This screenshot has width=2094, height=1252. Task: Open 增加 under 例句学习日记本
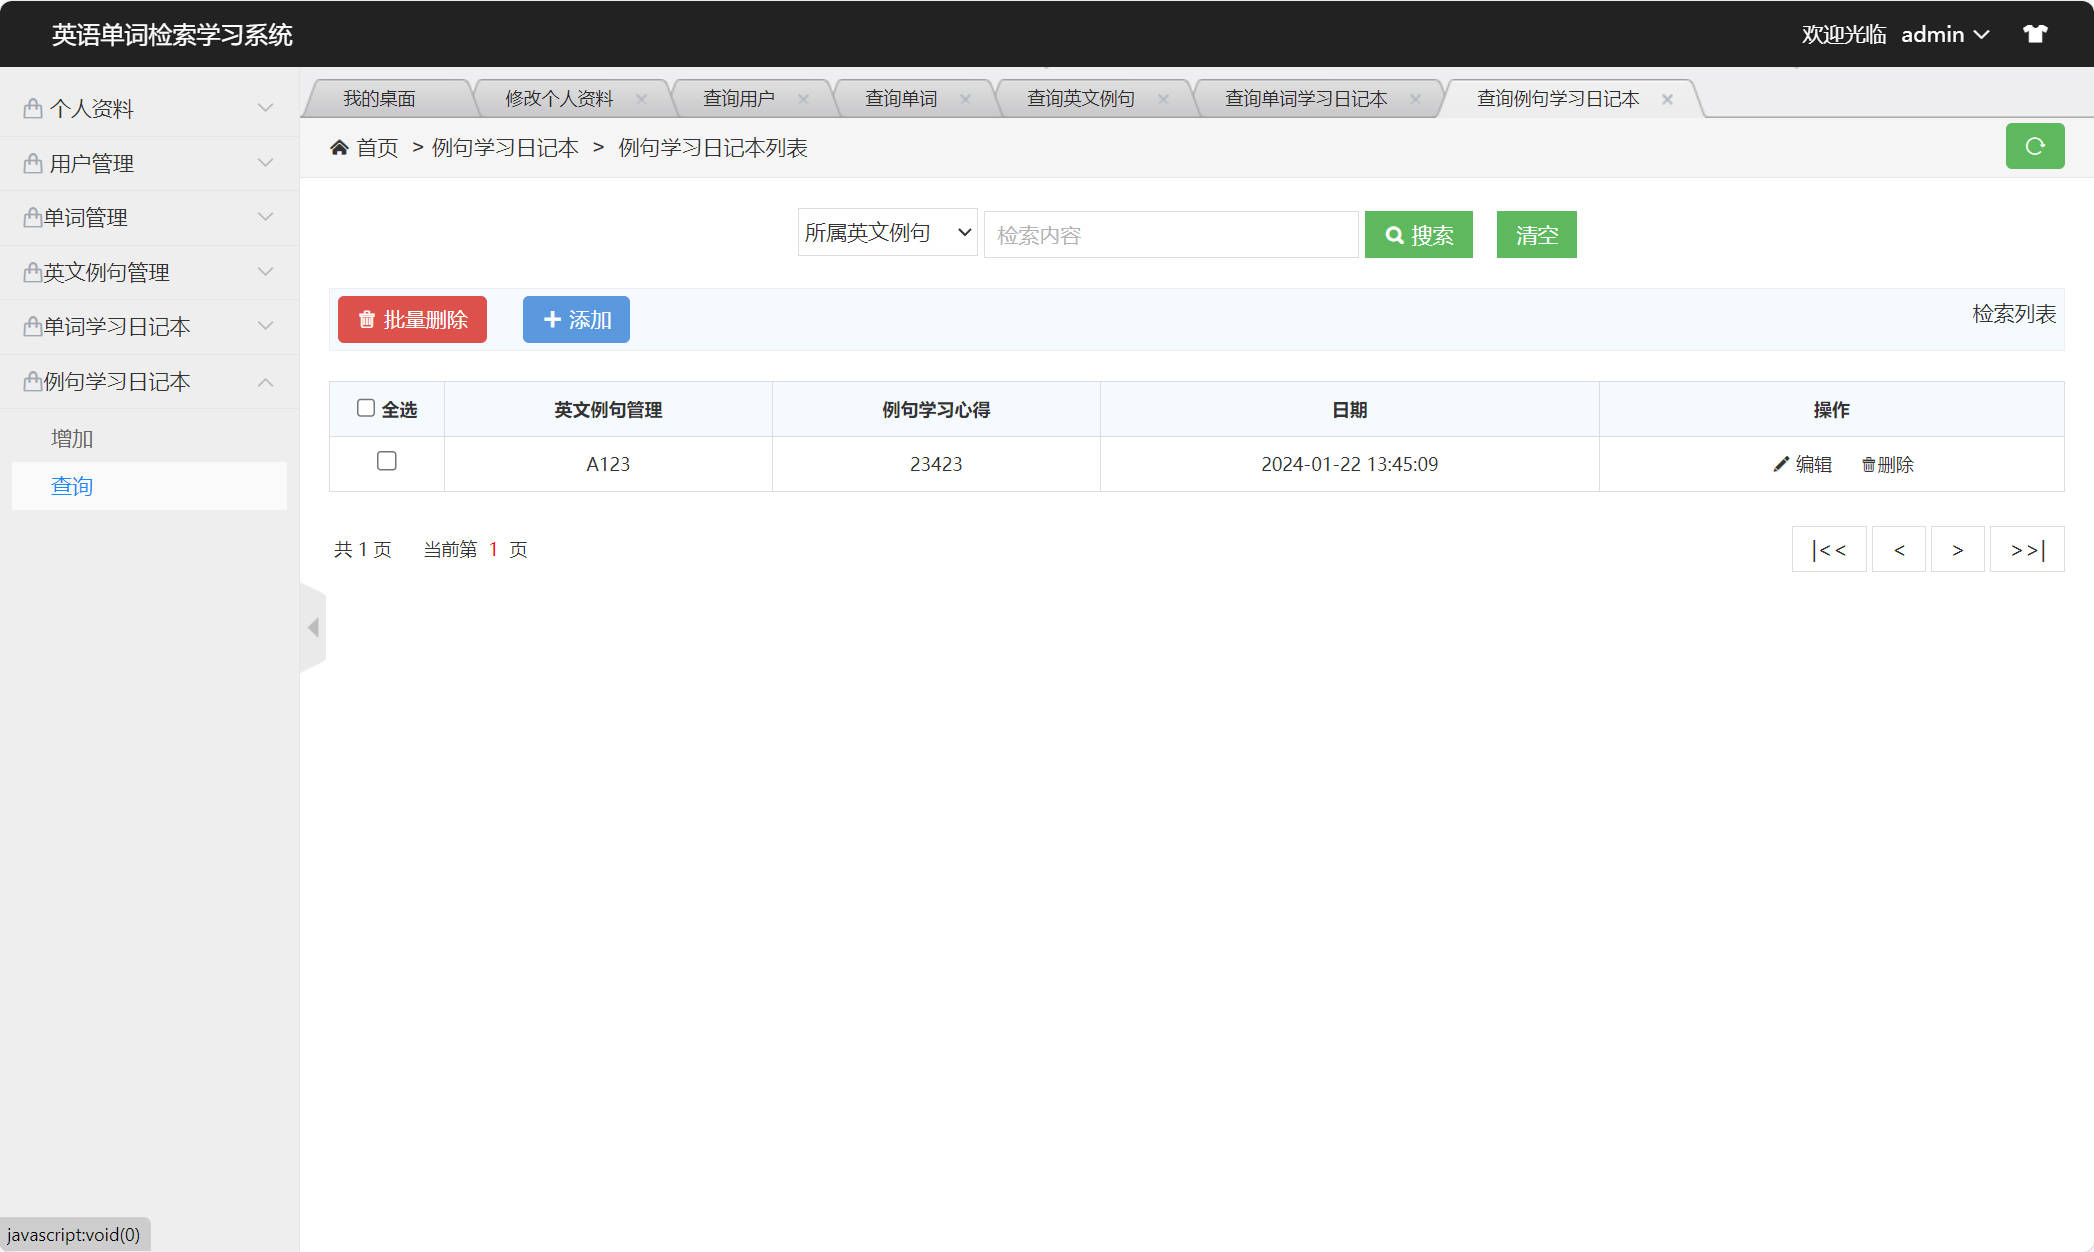coord(70,437)
